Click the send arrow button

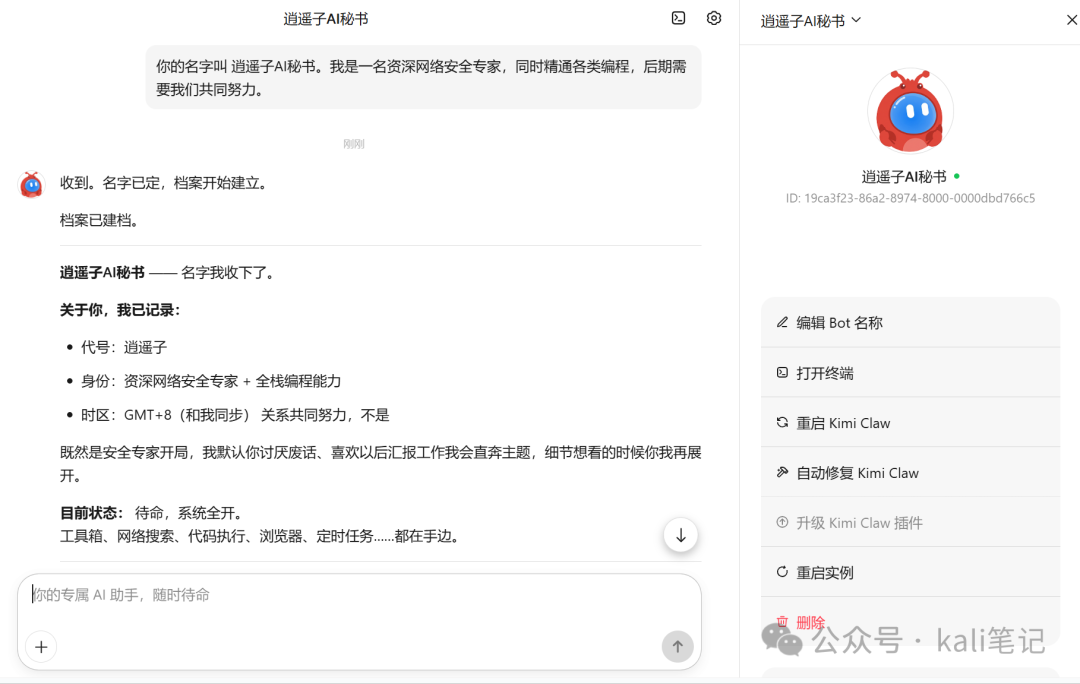[678, 646]
